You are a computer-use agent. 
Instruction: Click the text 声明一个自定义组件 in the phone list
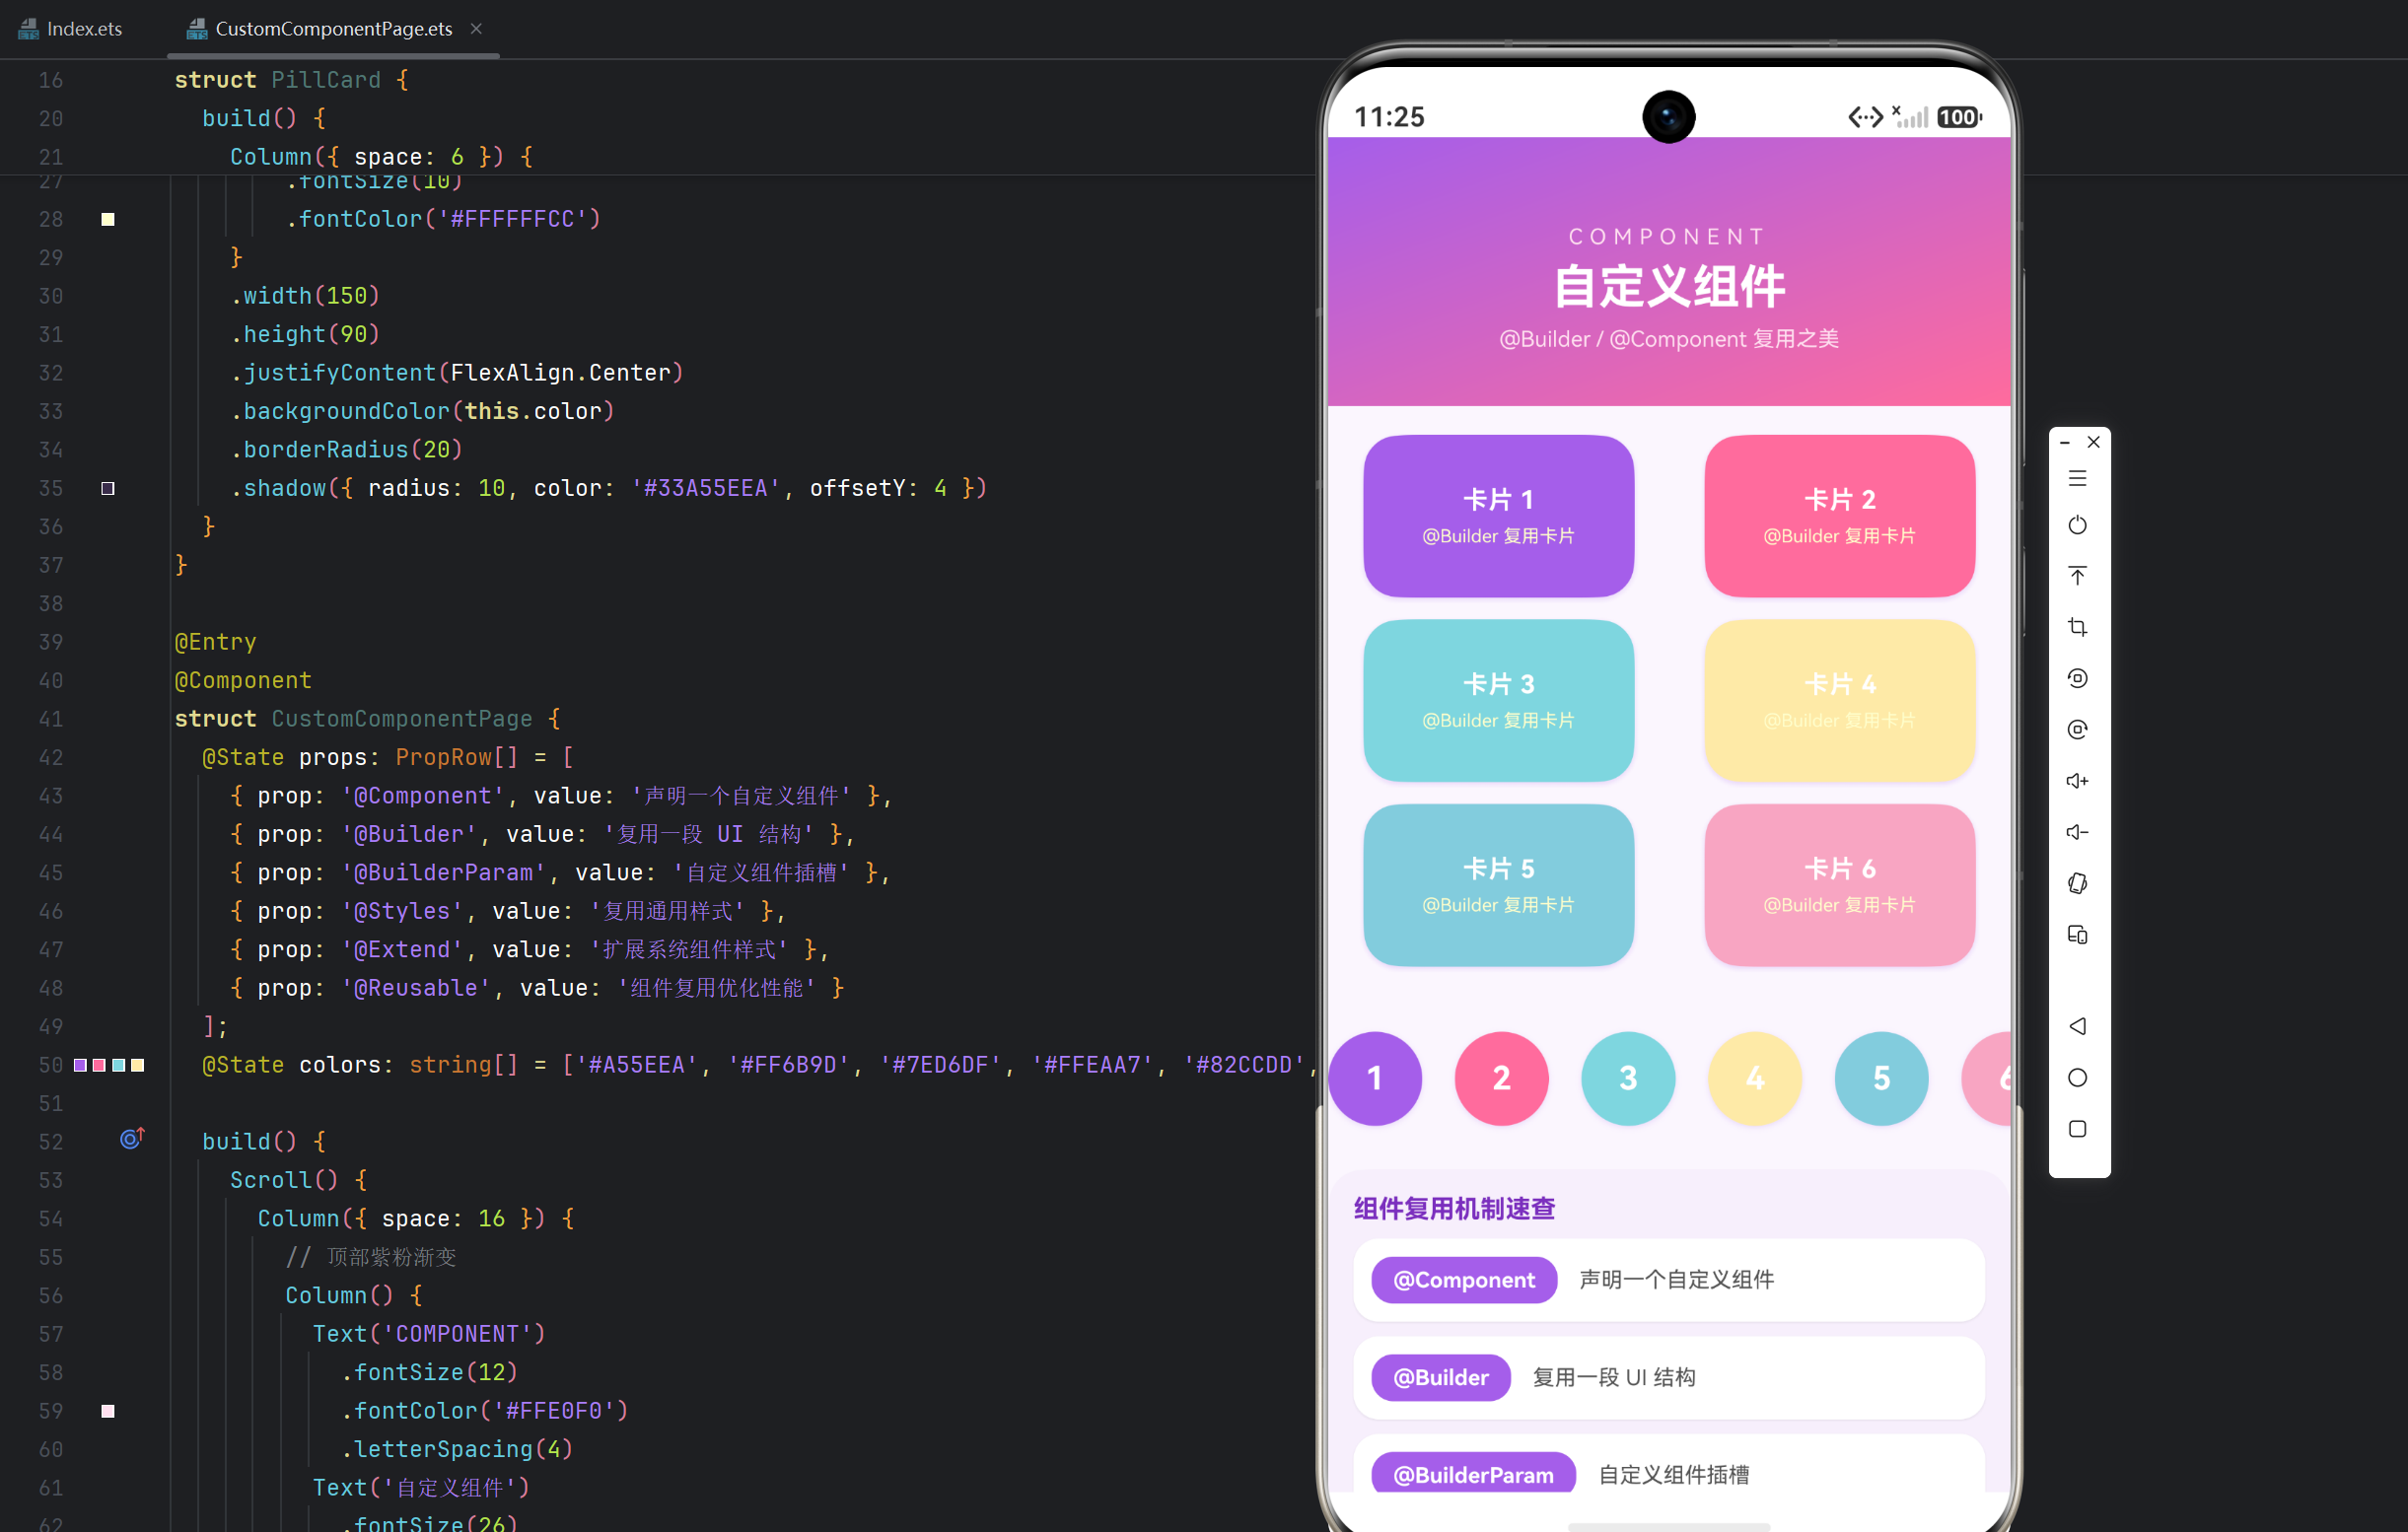pos(1677,1279)
